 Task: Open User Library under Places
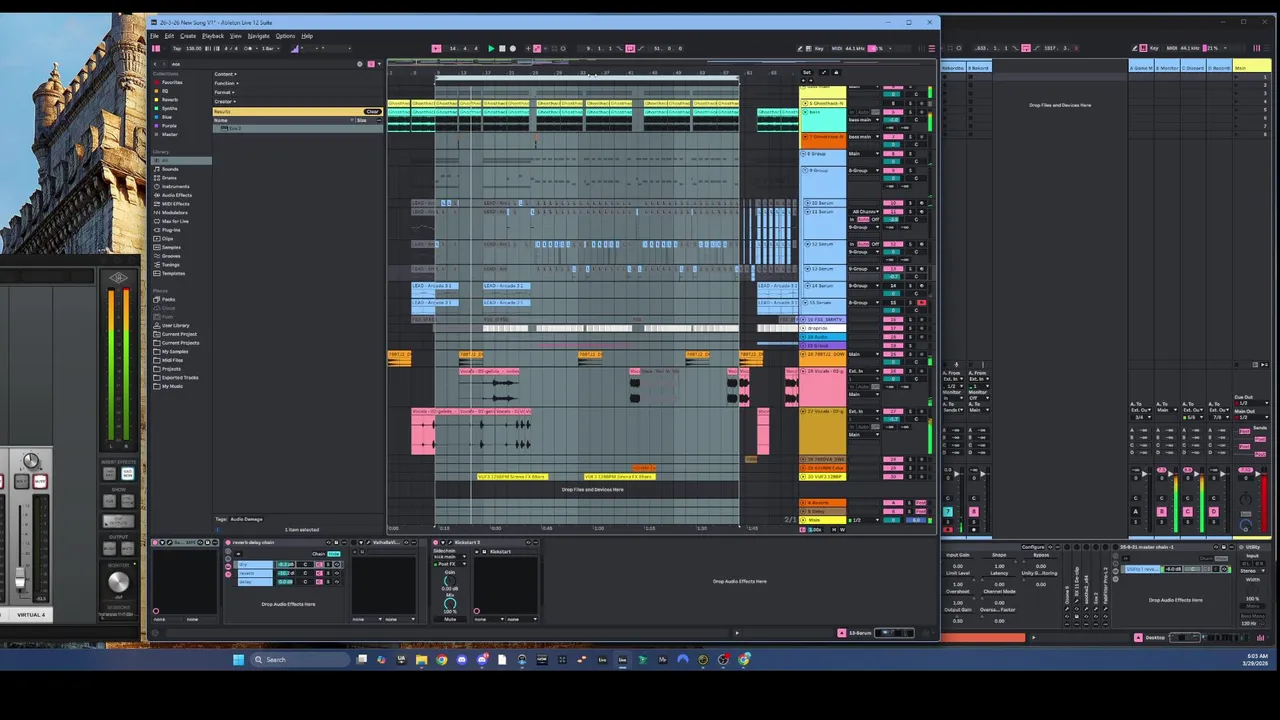[175, 325]
